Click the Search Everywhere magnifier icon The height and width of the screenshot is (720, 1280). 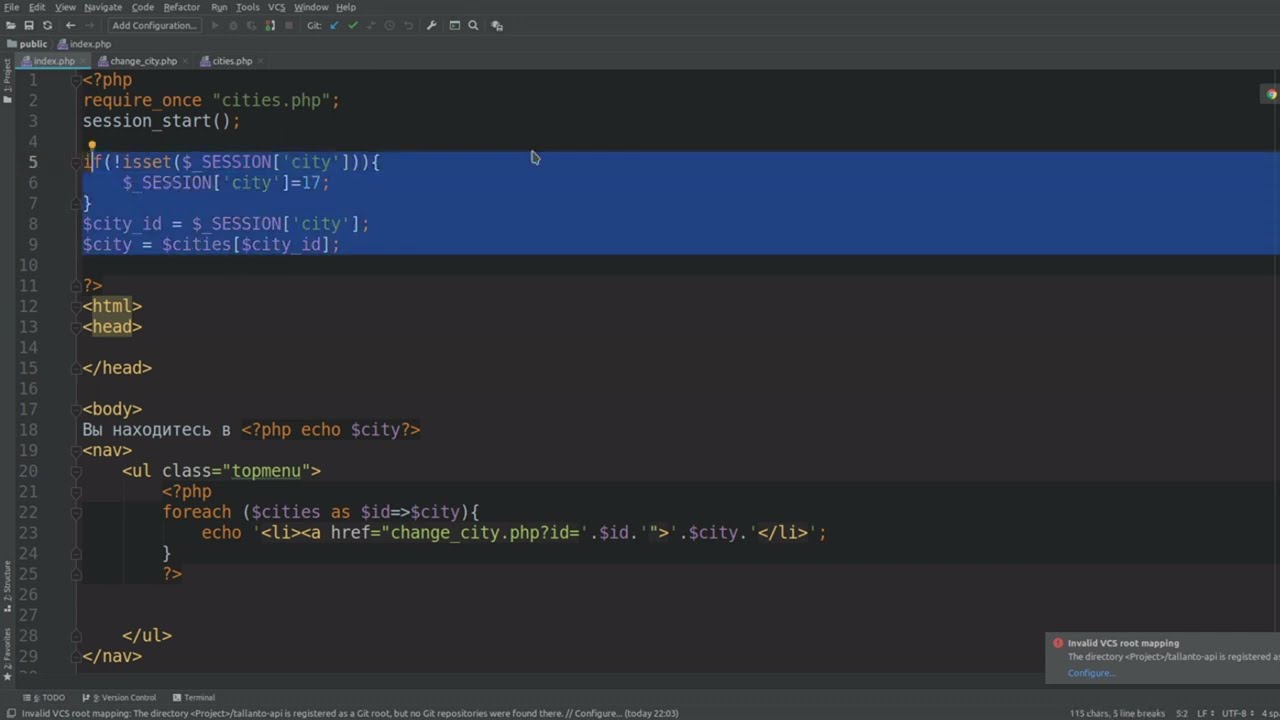click(x=474, y=25)
